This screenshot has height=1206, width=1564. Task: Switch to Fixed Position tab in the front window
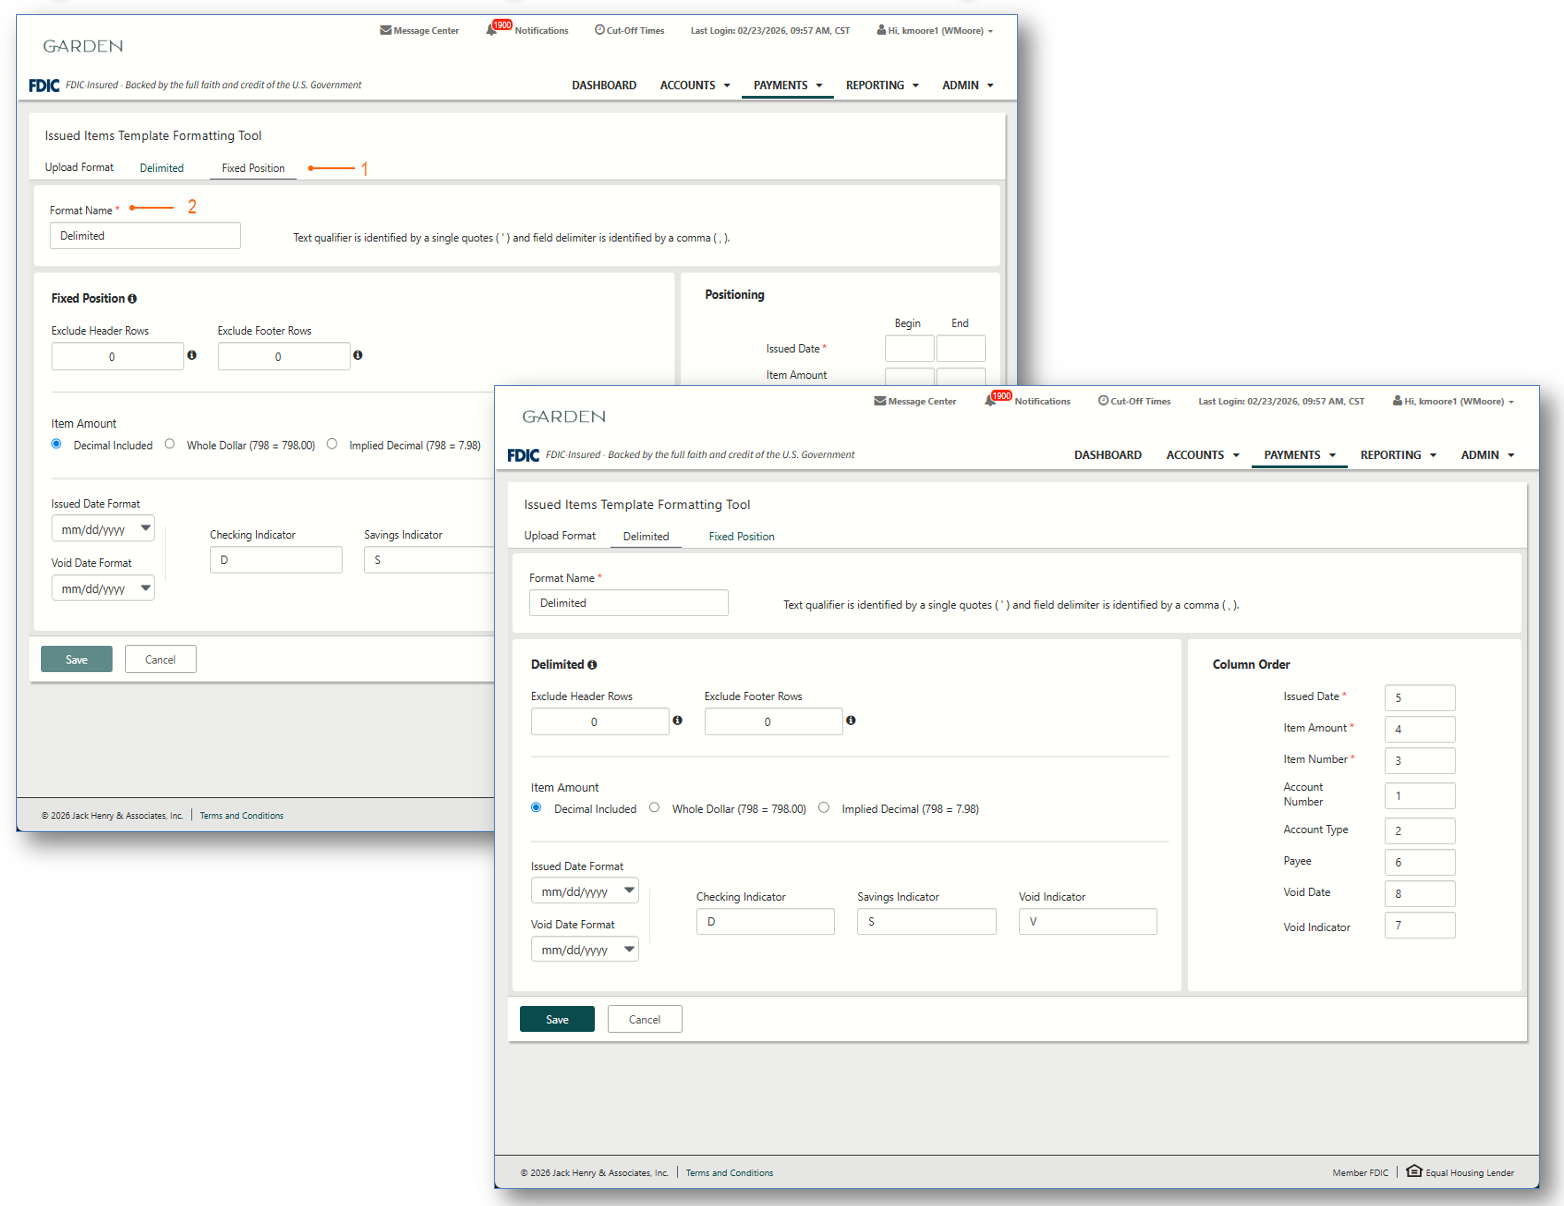click(x=741, y=537)
